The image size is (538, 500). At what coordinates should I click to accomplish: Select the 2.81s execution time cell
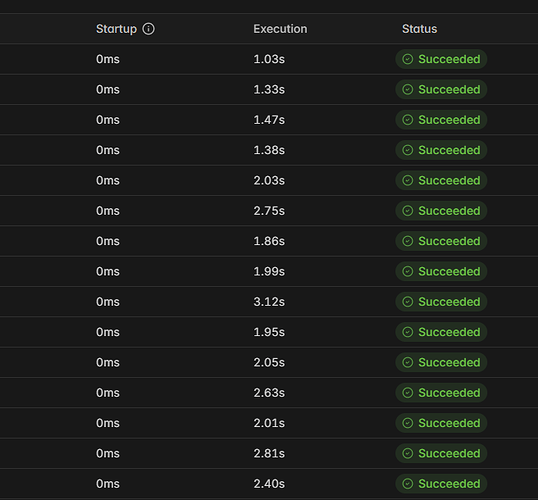tap(269, 453)
